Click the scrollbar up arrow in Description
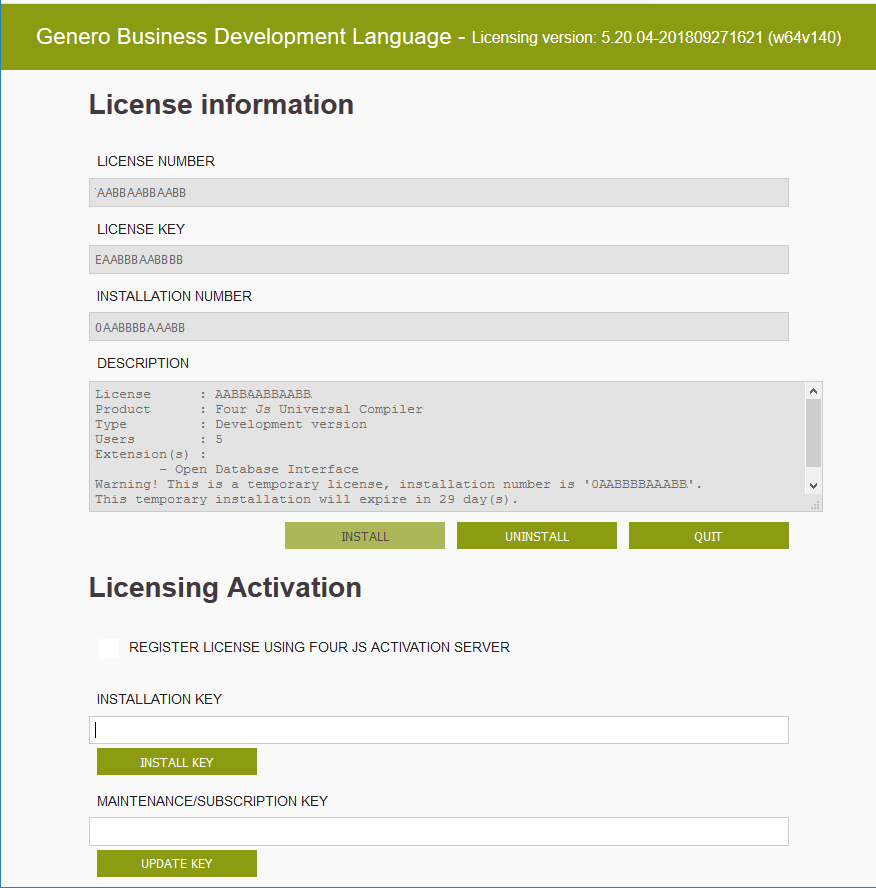This screenshot has width=876, height=888. [811, 390]
